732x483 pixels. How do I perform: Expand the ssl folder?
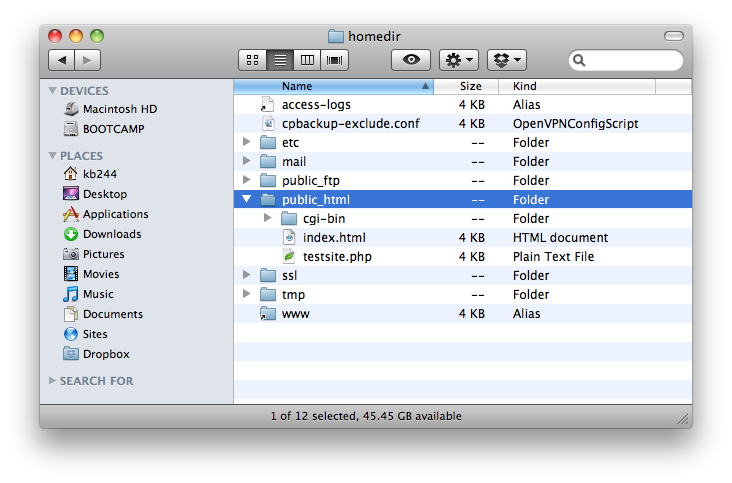pos(246,275)
